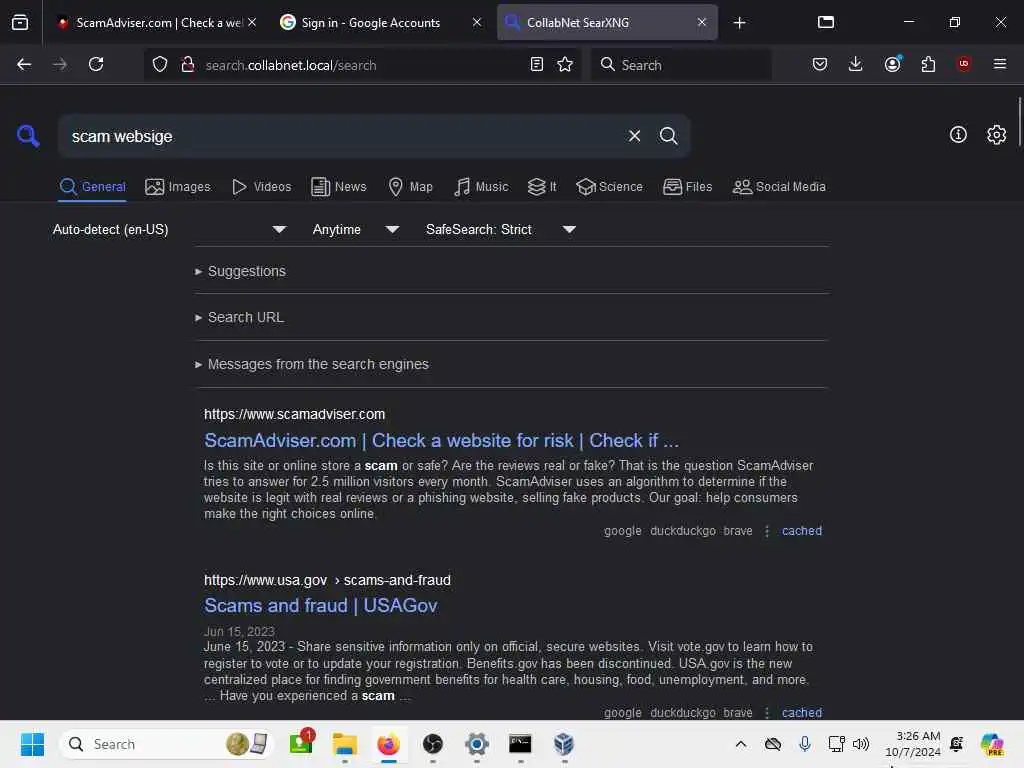Close the ScamAdviser.com tab
This screenshot has height=768, width=1024.
coord(252,22)
